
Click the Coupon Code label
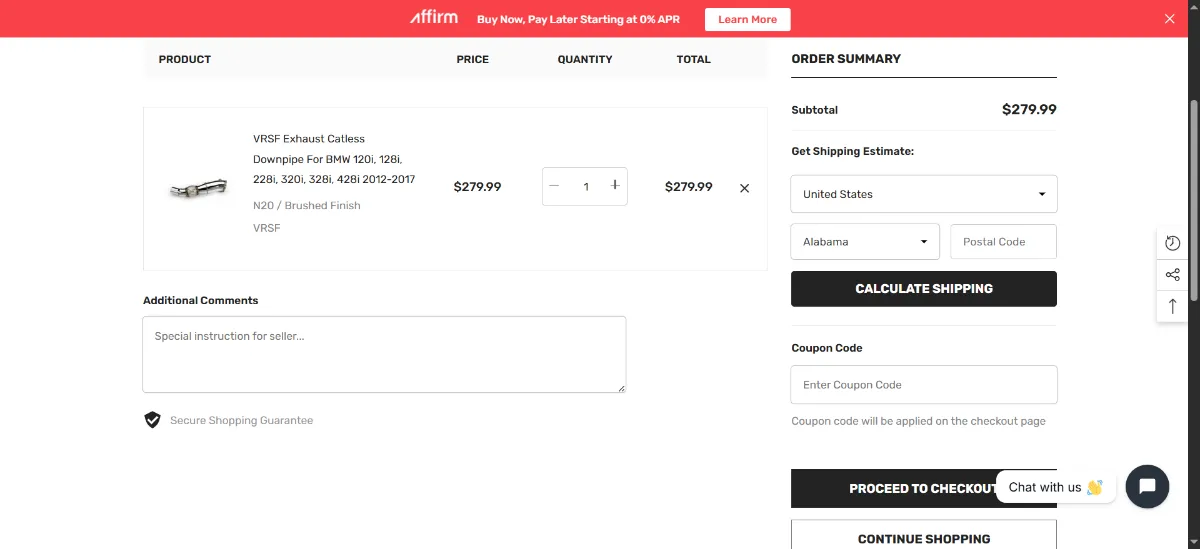pos(826,348)
